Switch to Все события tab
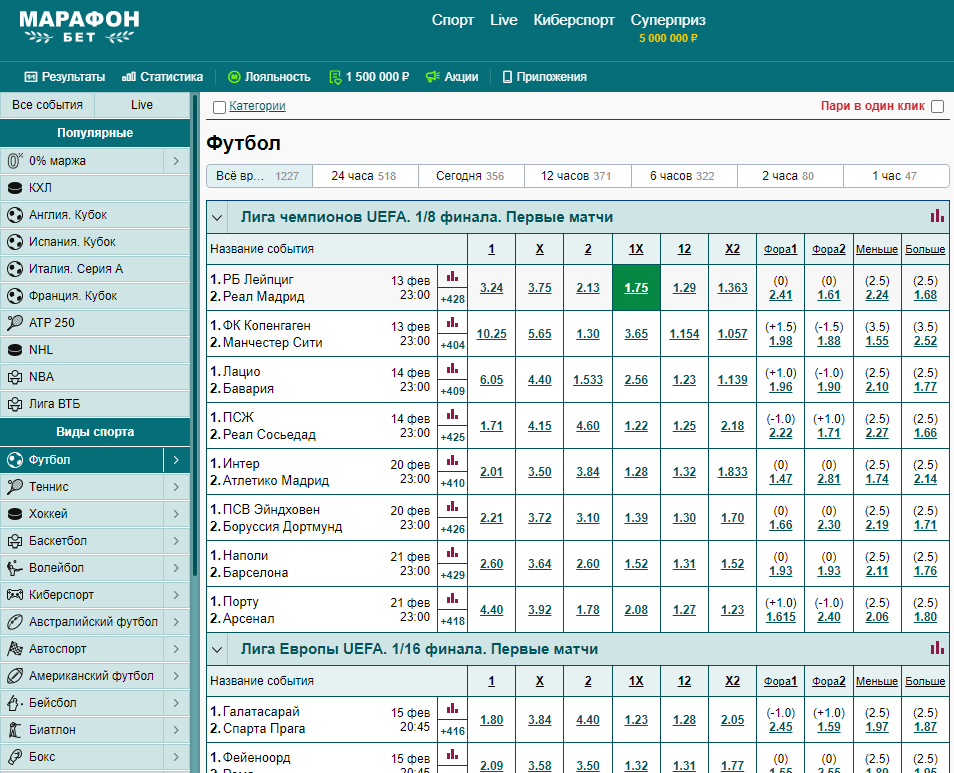The width and height of the screenshot is (954, 773). (47, 105)
